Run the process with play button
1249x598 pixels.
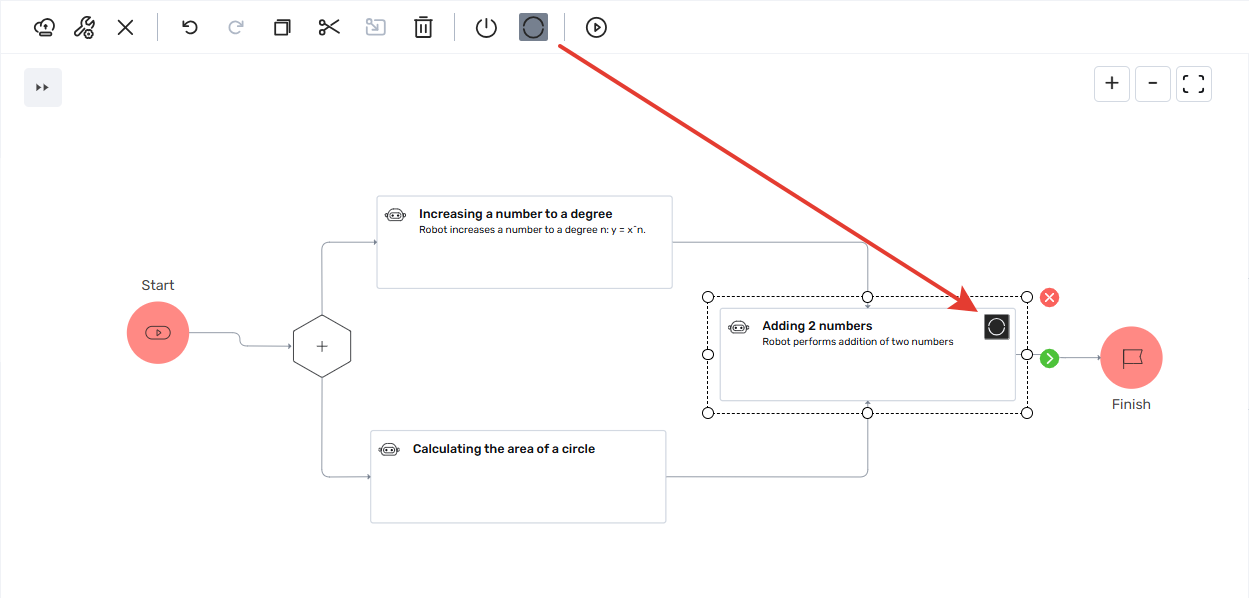[x=596, y=27]
